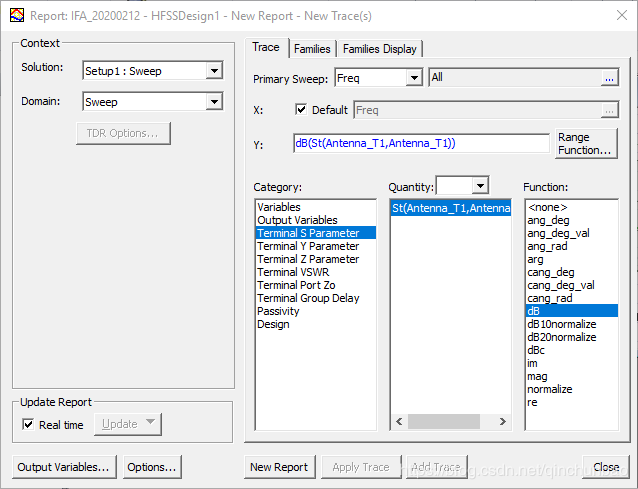This screenshot has height=489, width=638.
Task: Click the HFSS report icon in title bar
Action: click(17, 16)
